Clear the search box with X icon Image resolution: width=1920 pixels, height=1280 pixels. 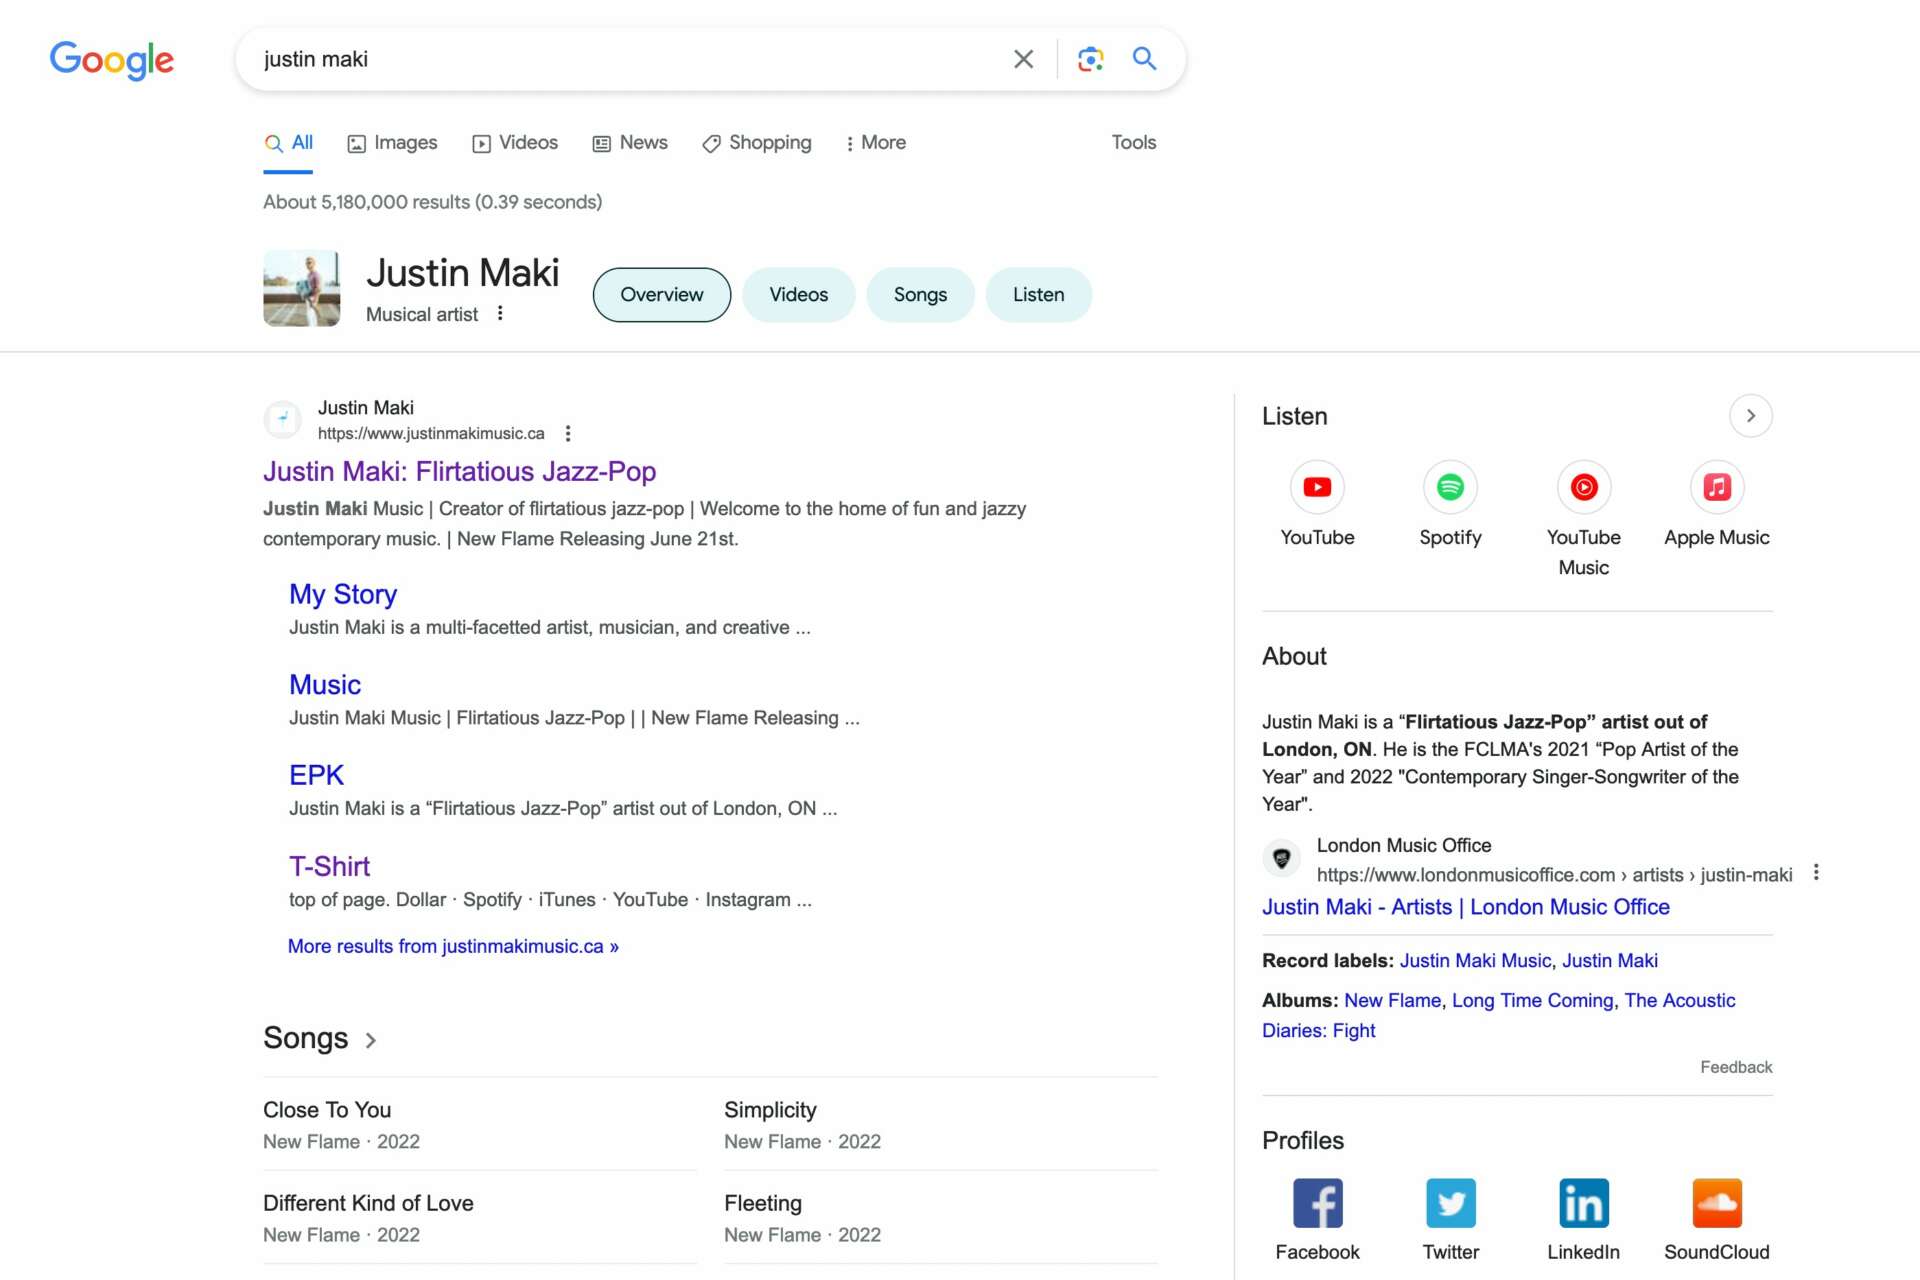pyautogui.click(x=1023, y=59)
